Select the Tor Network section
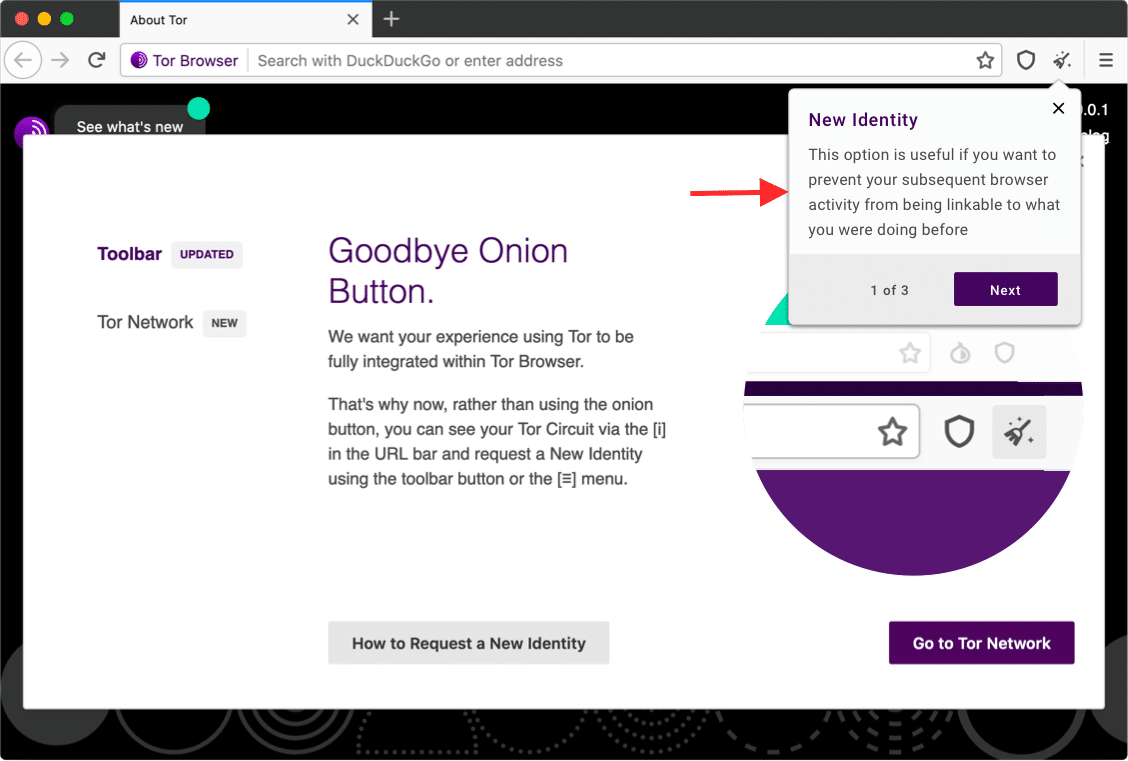Viewport: 1128px width, 761px height. pos(145,322)
